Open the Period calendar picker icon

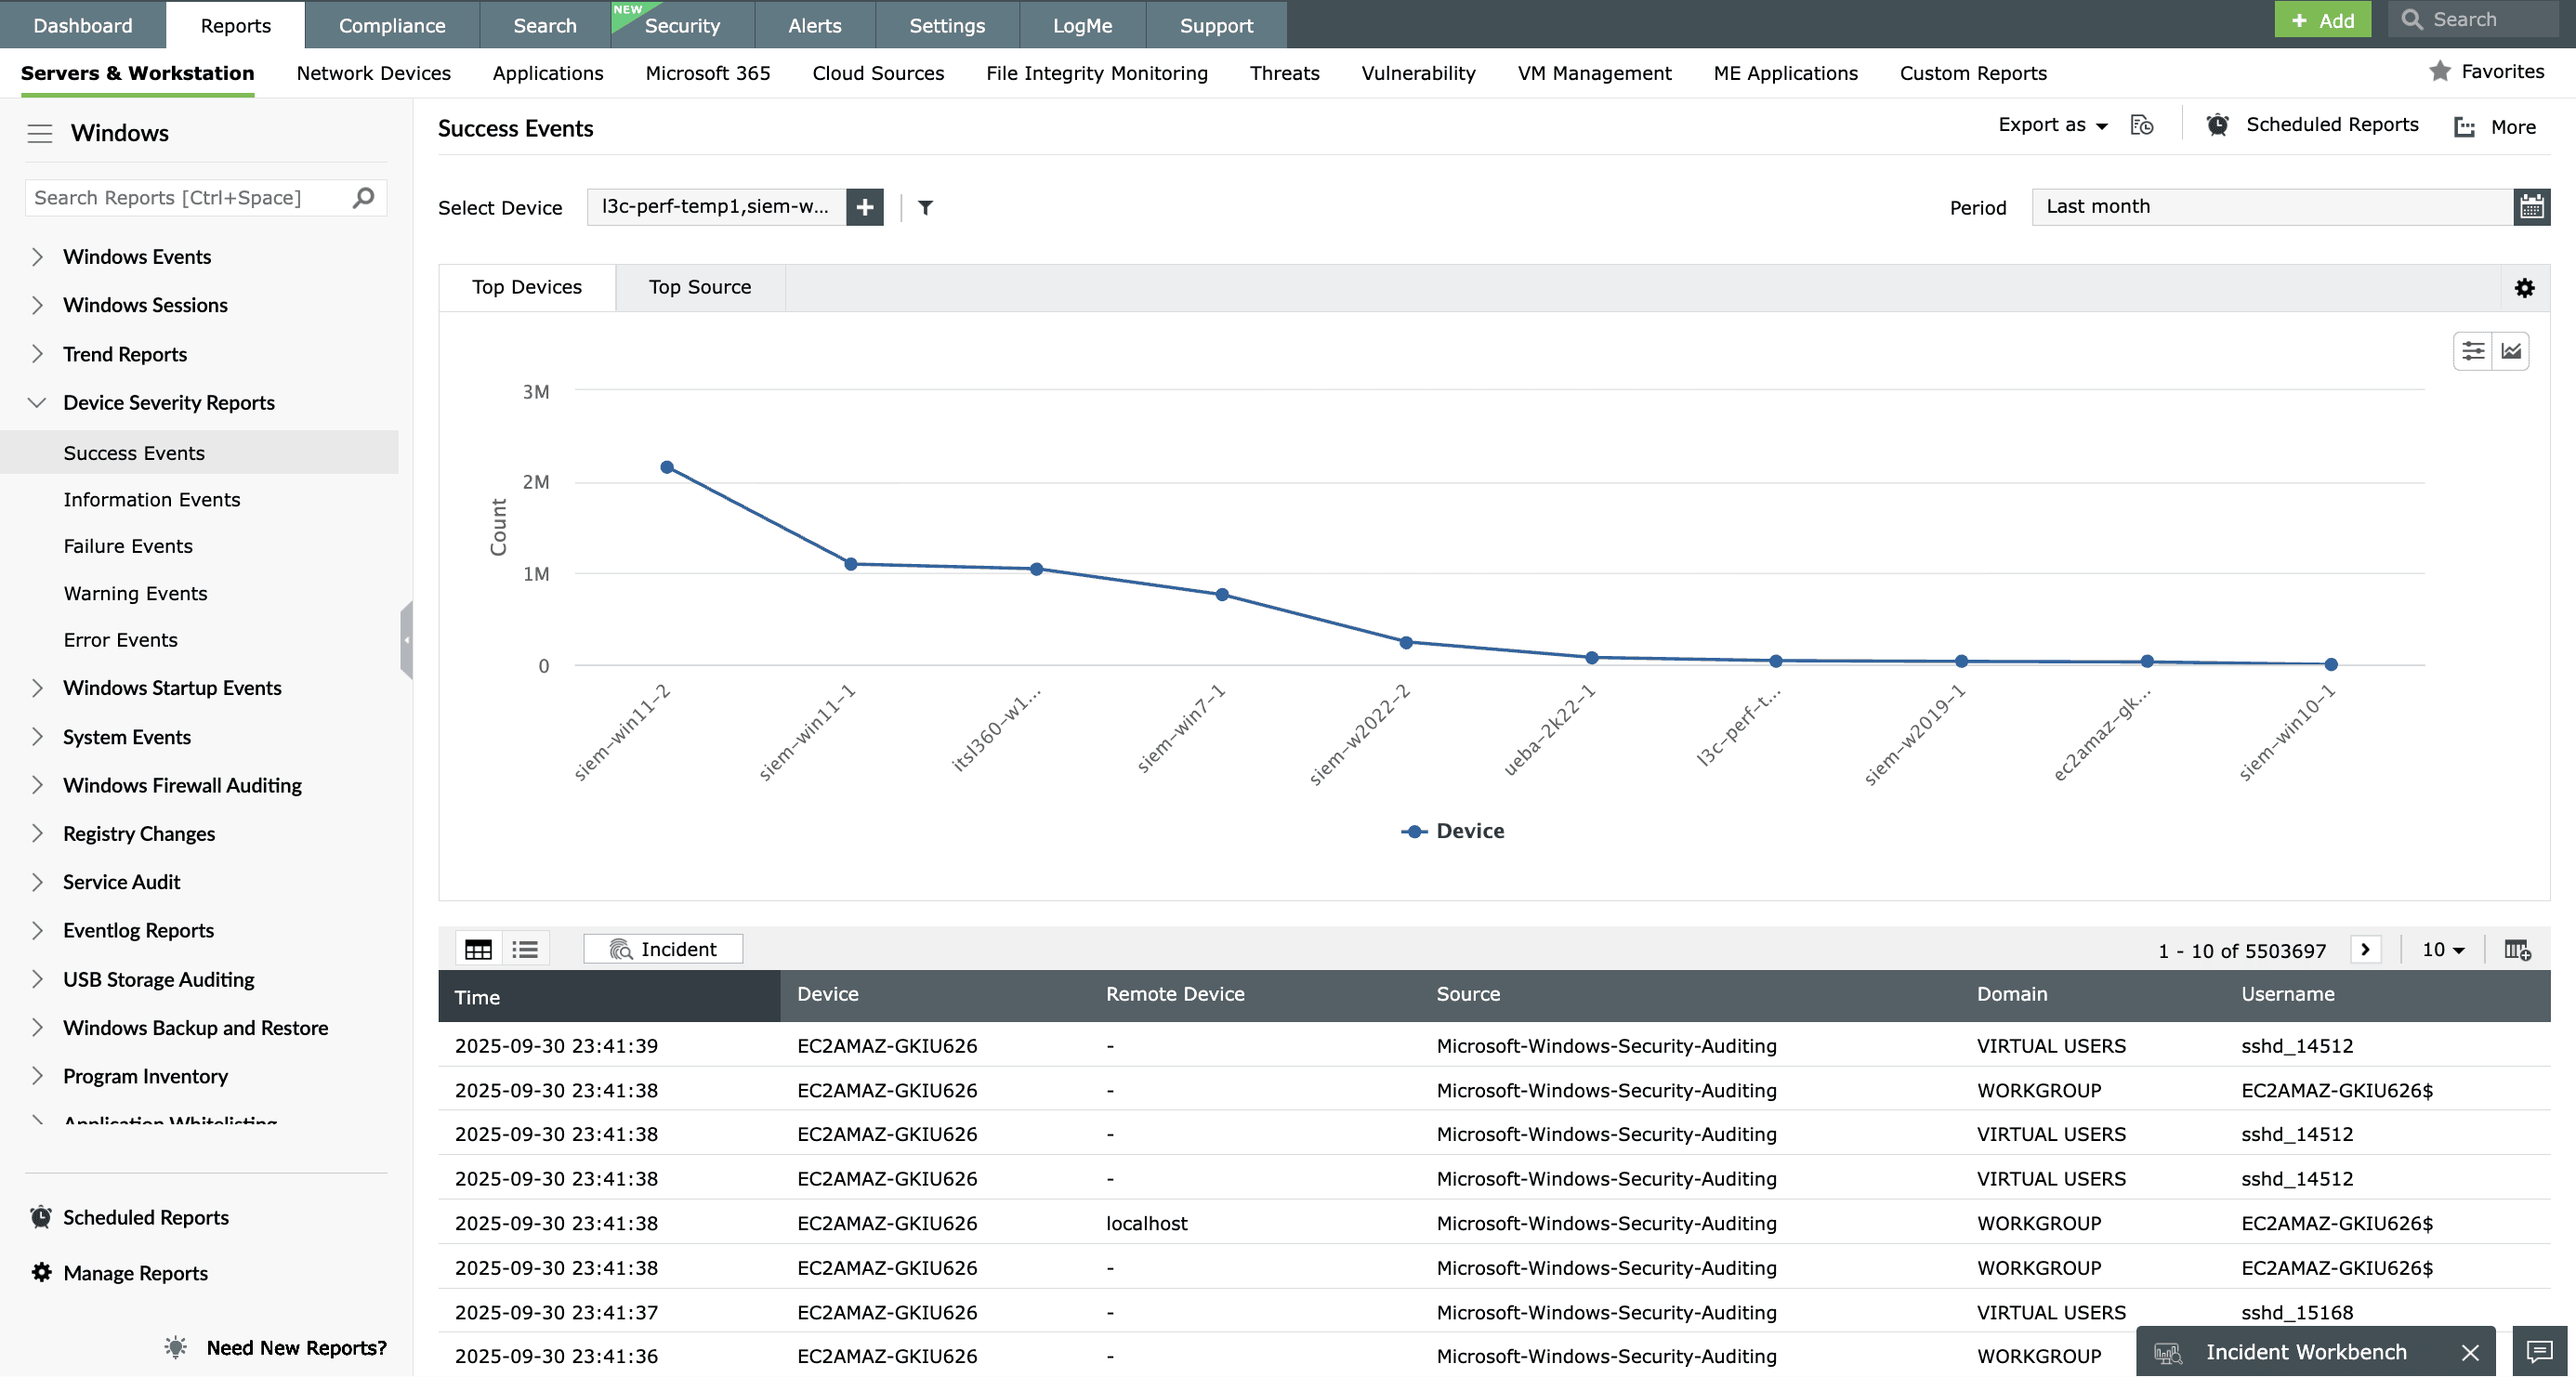[2531, 207]
